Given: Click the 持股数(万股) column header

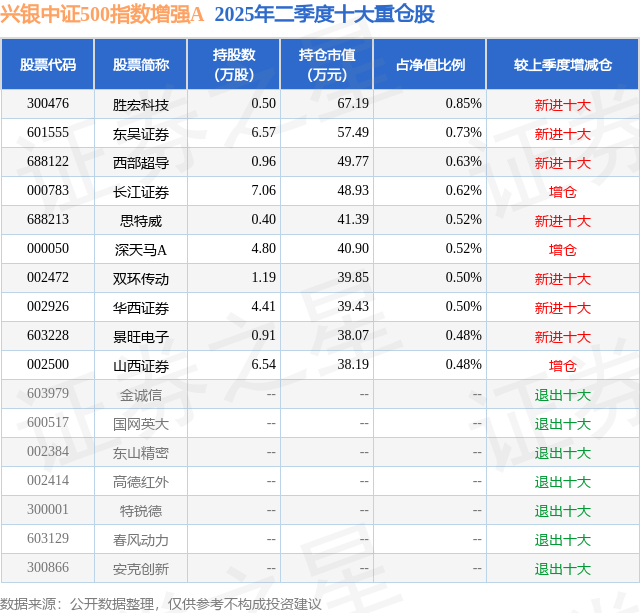Looking at the screenshot, I should pos(234,64).
